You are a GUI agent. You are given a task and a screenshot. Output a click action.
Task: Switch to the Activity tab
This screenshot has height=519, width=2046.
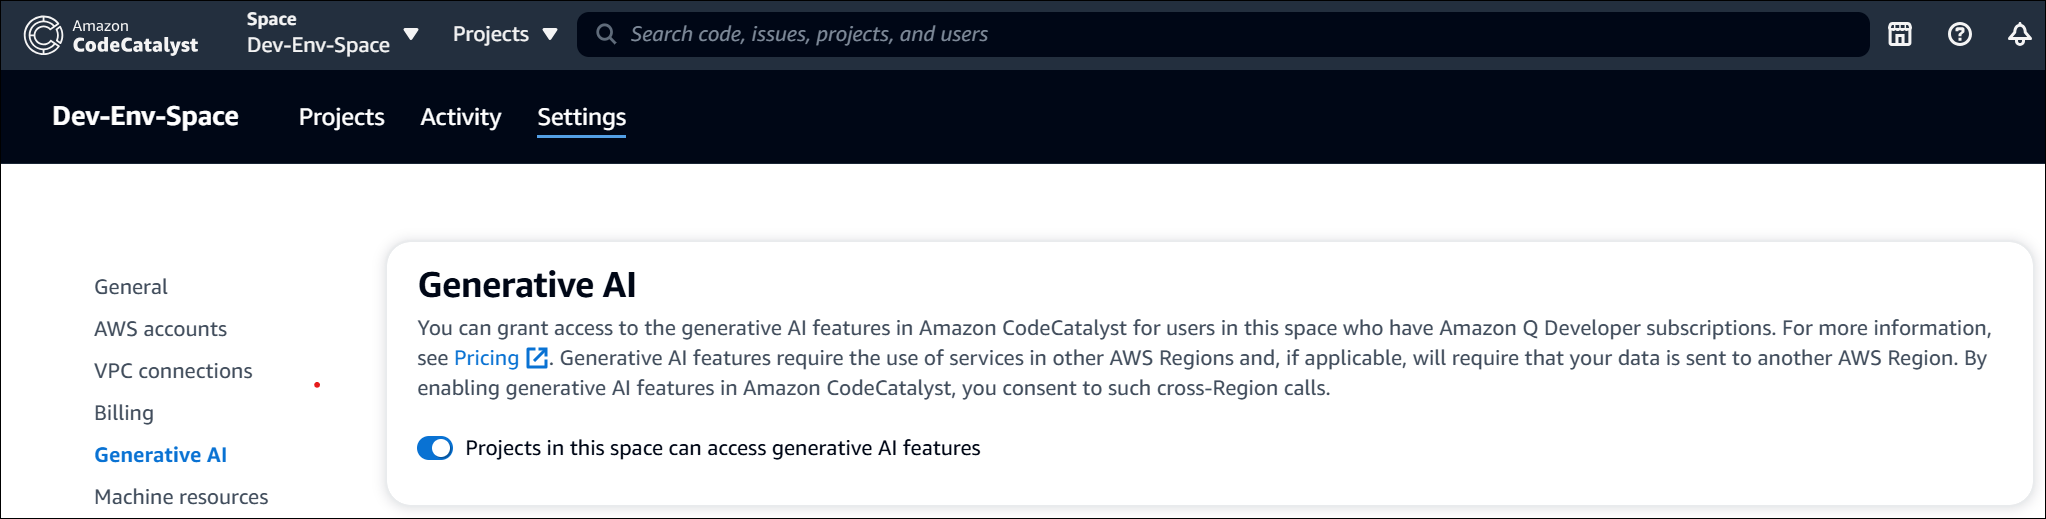pos(460,117)
